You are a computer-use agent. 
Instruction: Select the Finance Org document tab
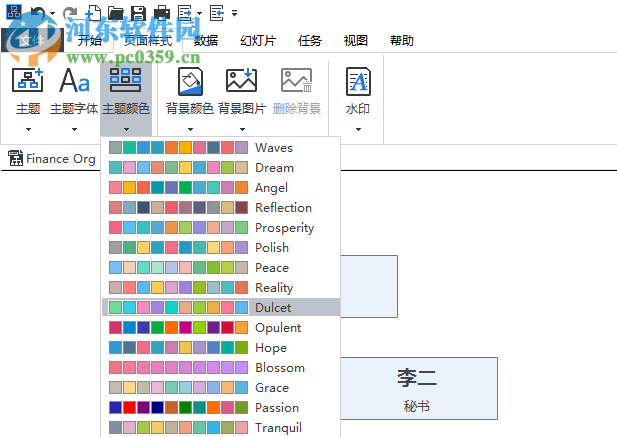pos(52,159)
